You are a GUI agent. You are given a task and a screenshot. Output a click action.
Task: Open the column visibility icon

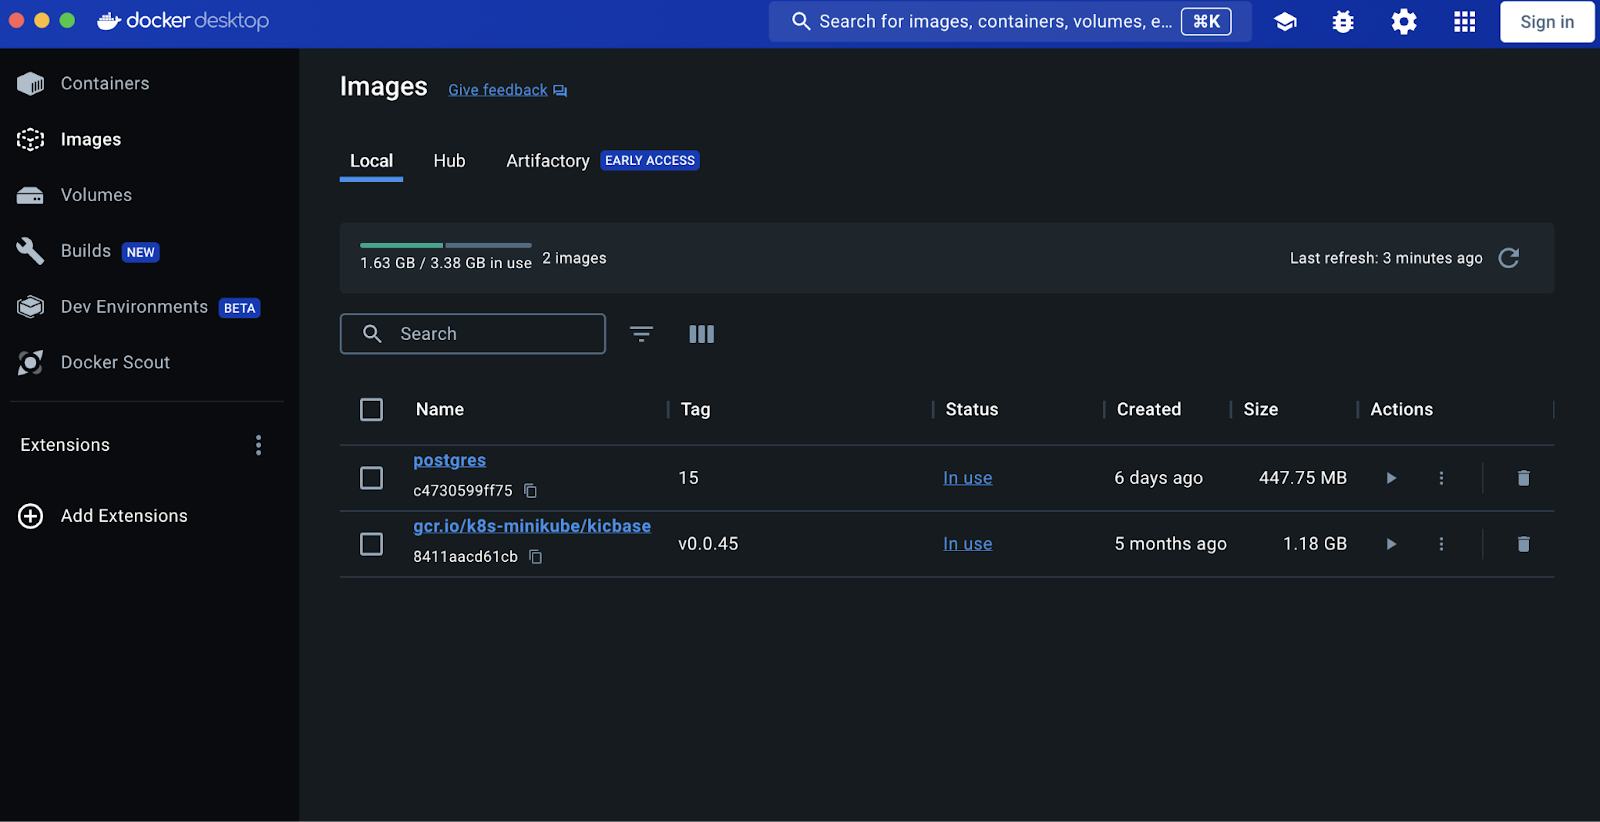[x=702, y=334]
